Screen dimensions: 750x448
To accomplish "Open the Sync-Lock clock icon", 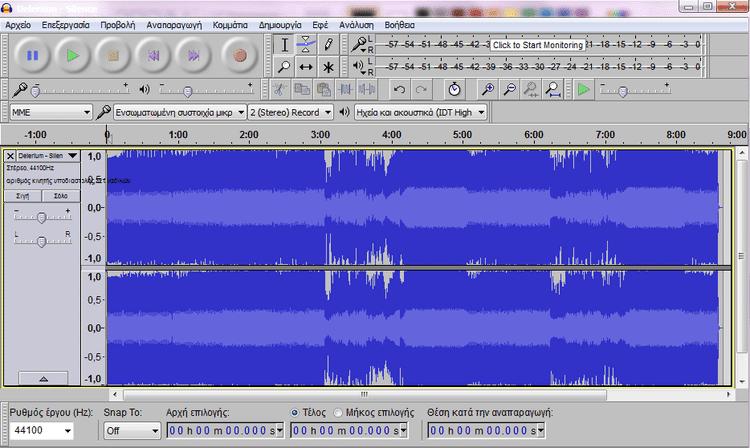I will tap(454, 89).
